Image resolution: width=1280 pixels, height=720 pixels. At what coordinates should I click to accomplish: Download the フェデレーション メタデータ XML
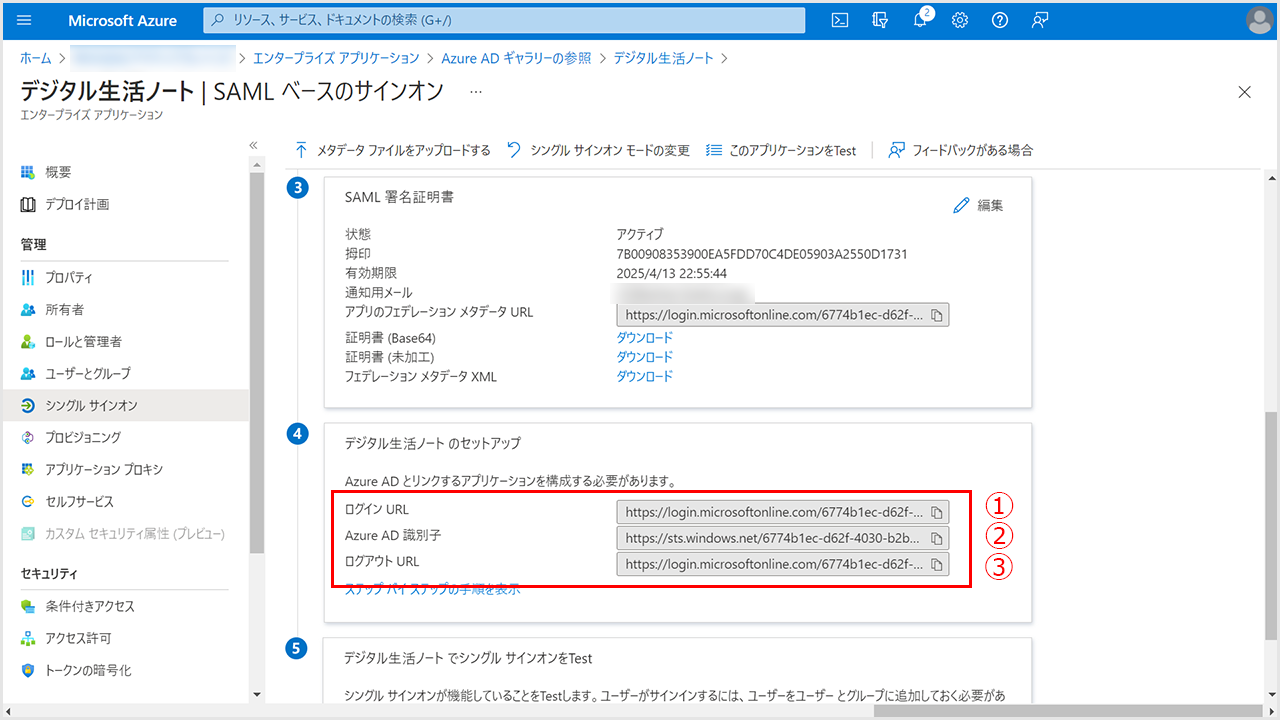(x=644, y=376)
